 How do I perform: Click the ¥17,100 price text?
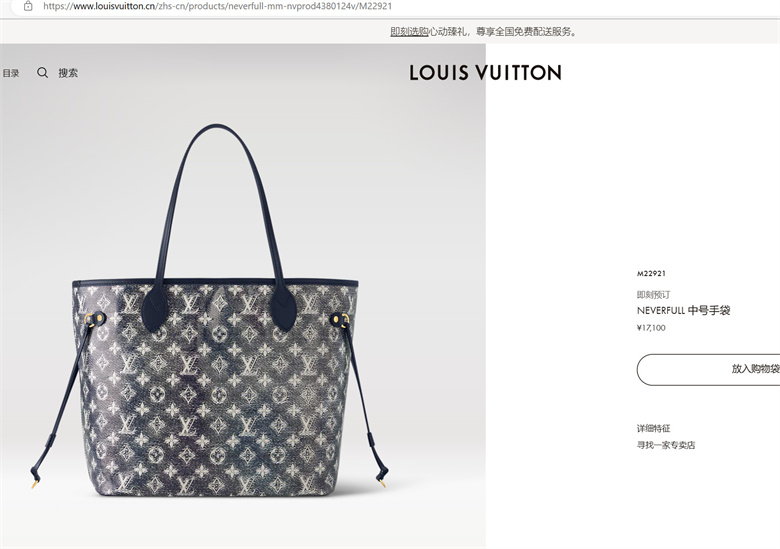651,328
